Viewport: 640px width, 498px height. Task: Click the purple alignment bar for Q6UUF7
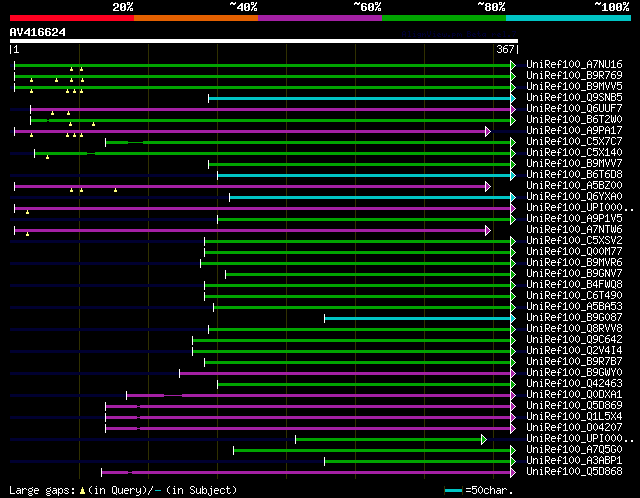pos(271,109)
